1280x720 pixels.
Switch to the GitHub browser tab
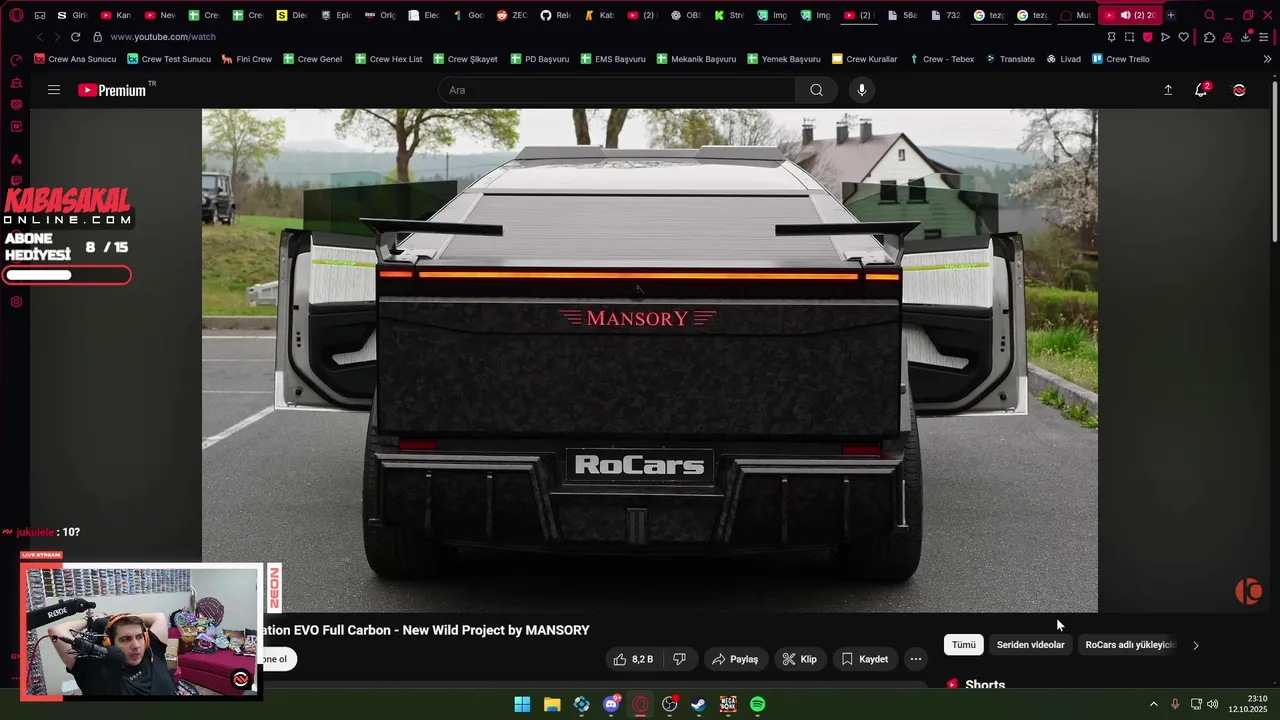556,15
